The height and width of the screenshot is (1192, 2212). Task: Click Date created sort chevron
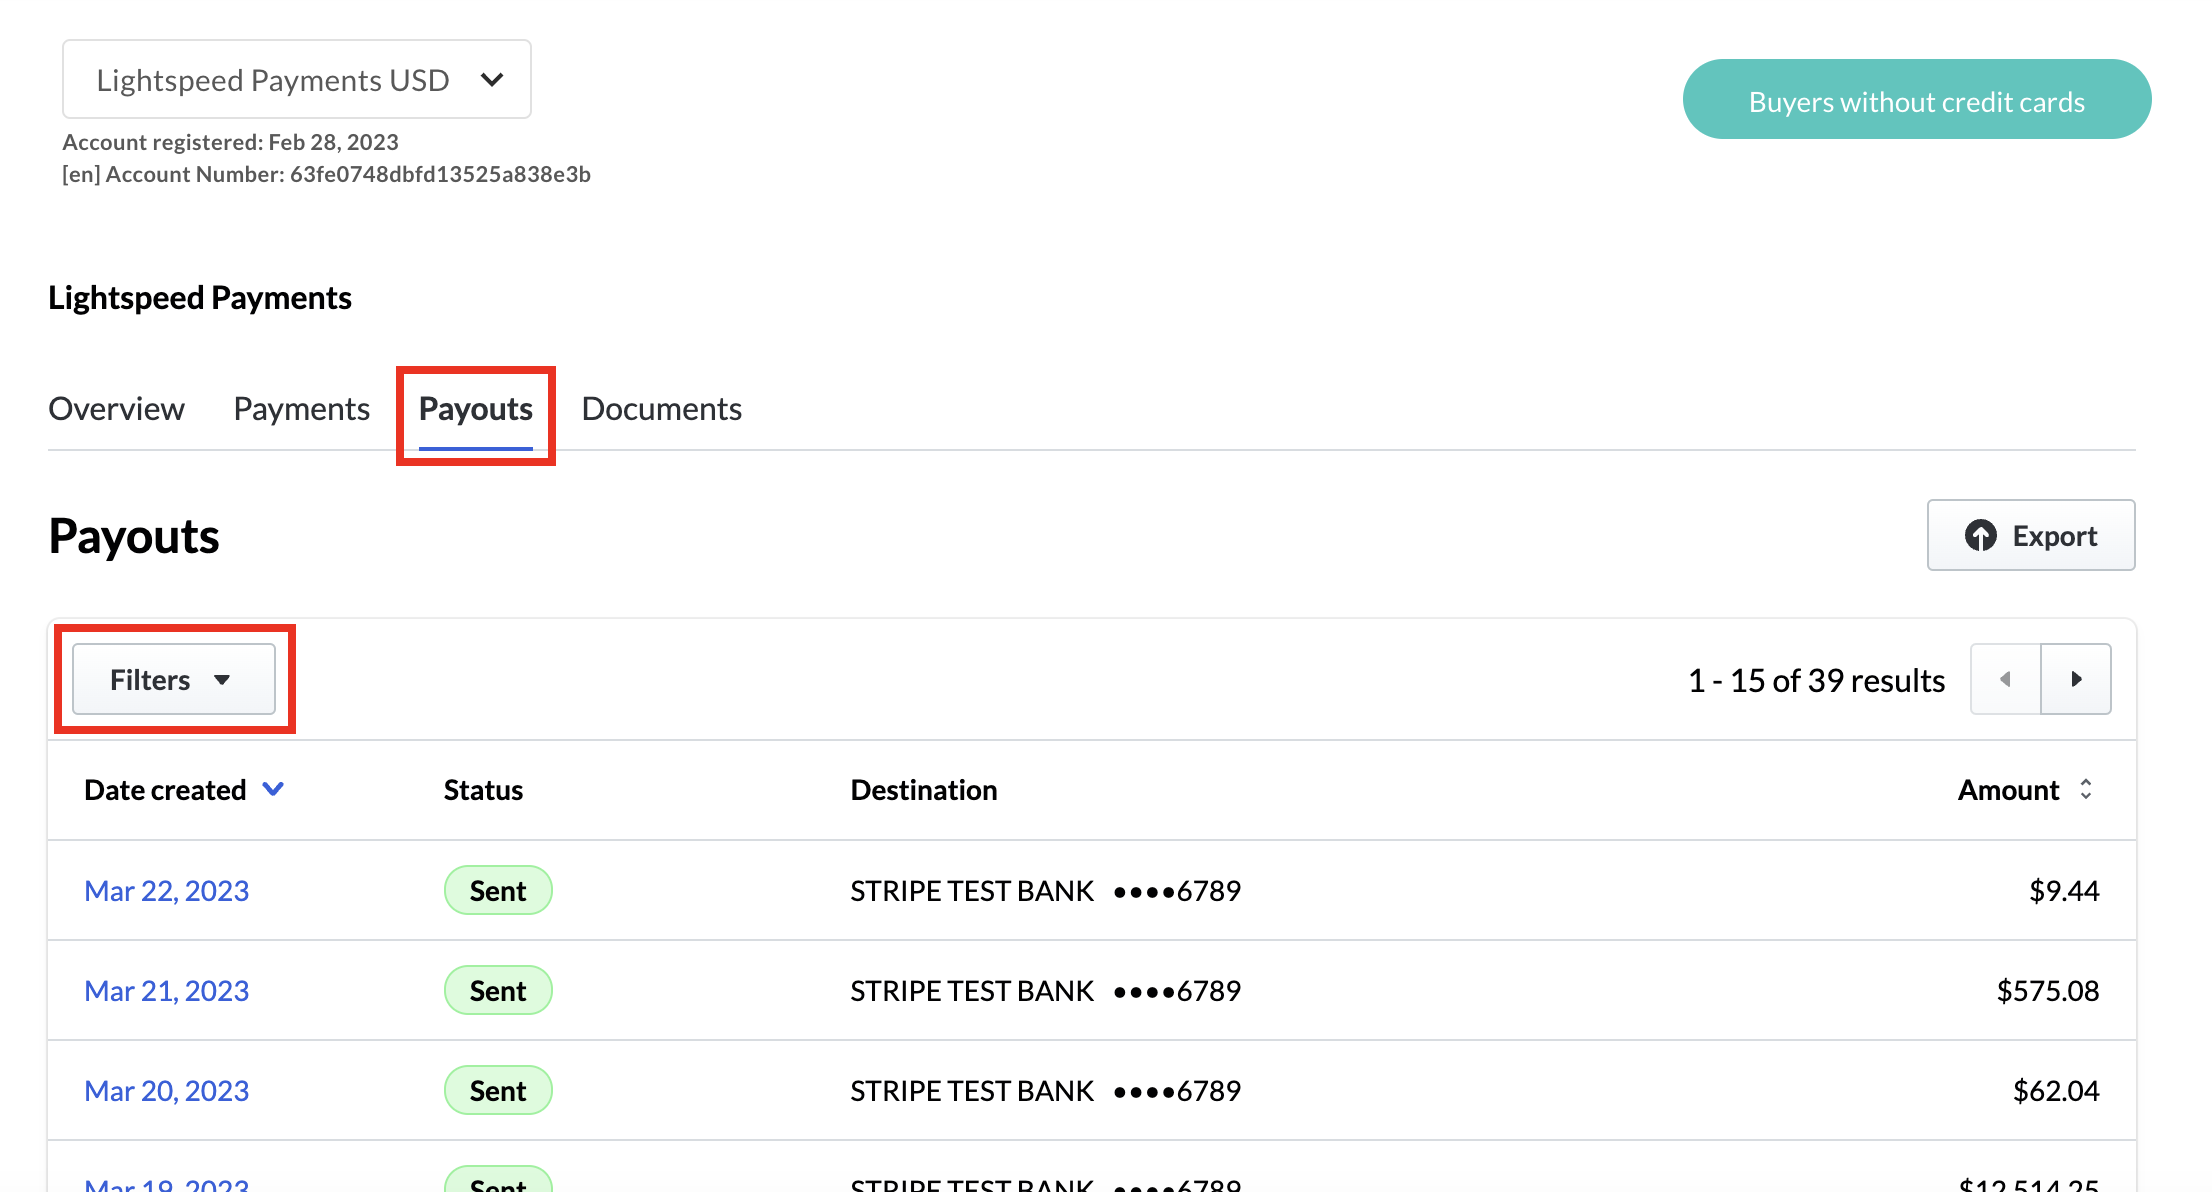pos(273,789)
